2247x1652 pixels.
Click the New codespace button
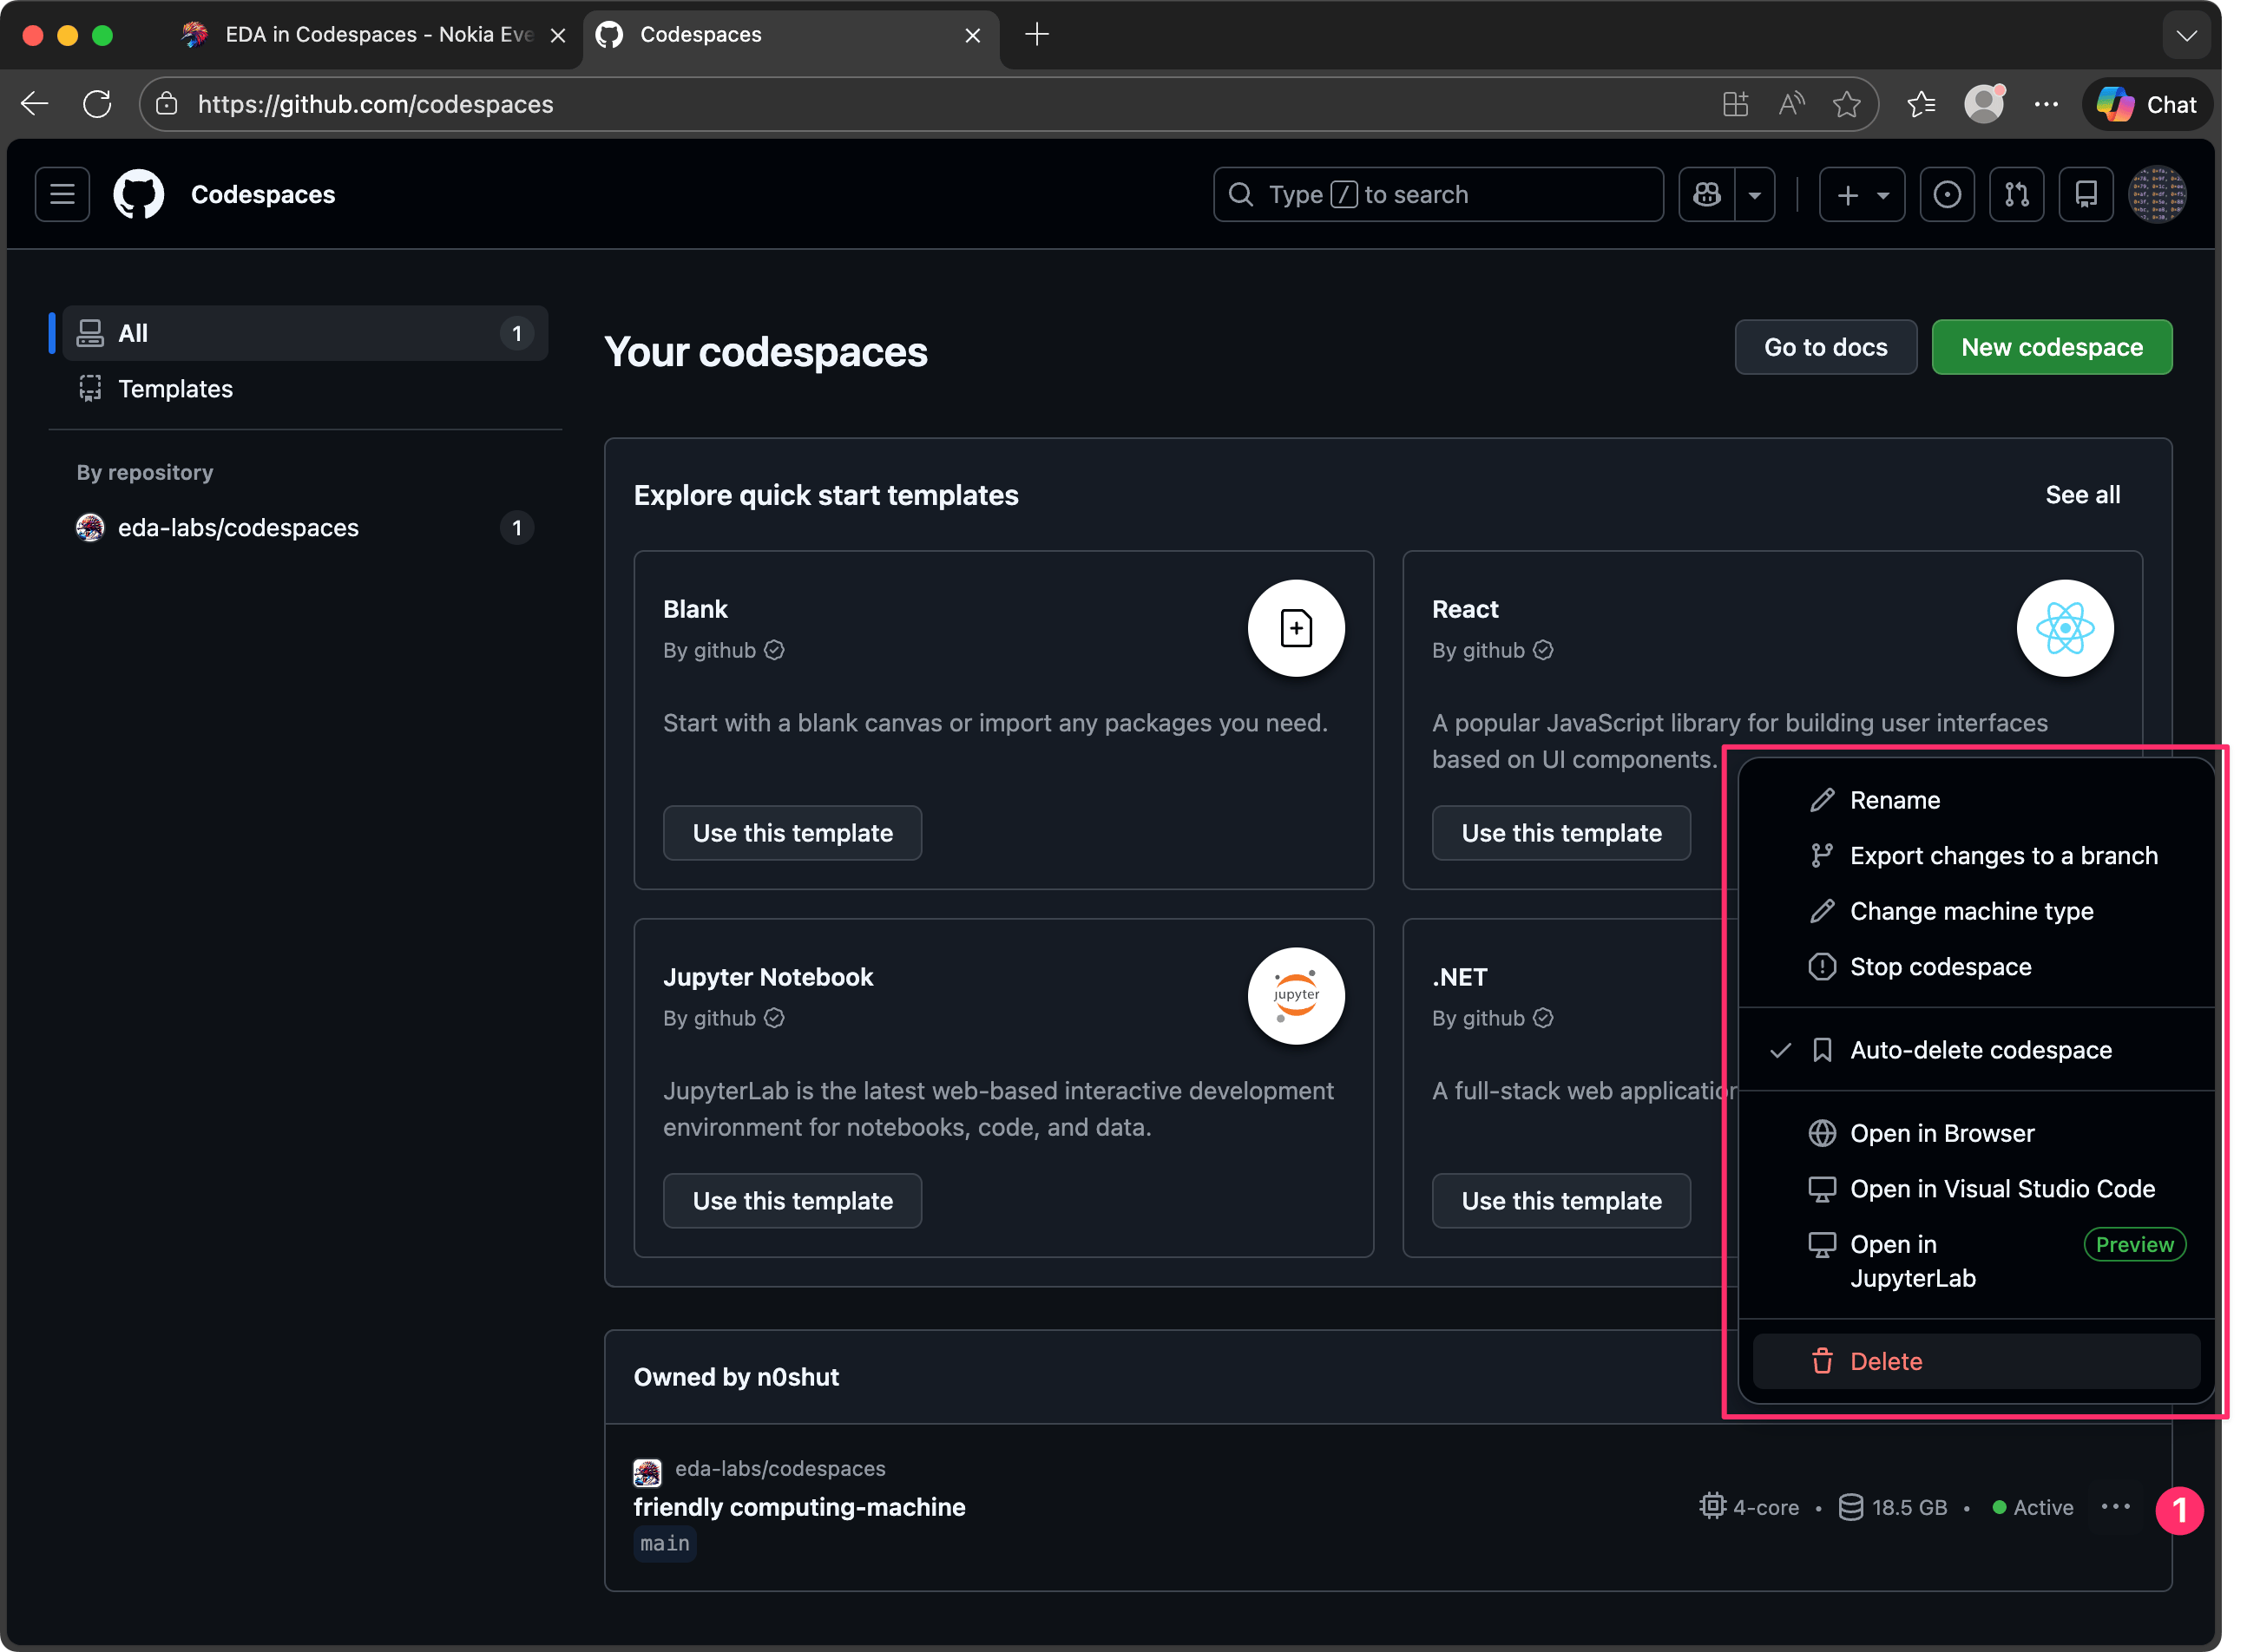pos(2051,347)
